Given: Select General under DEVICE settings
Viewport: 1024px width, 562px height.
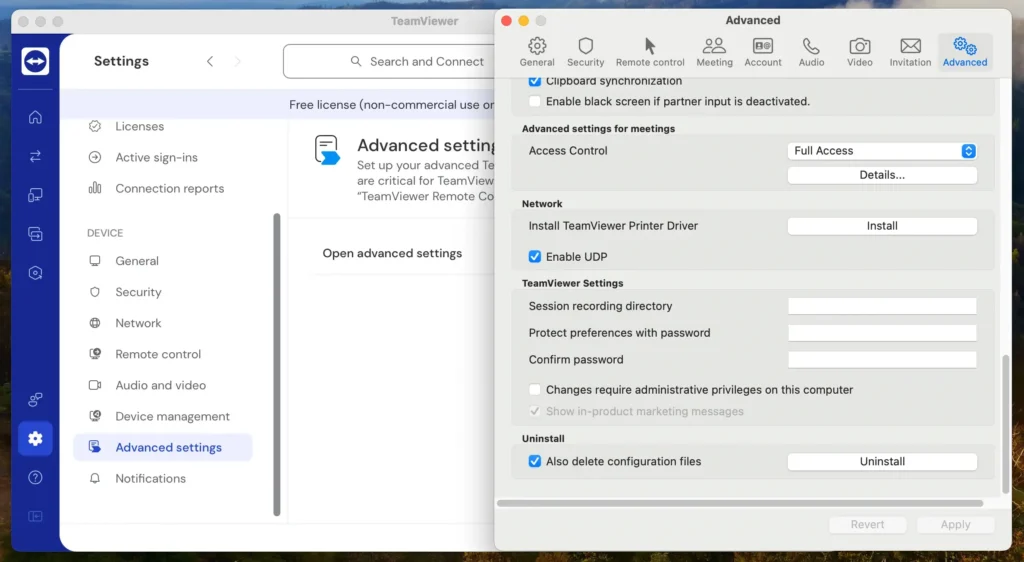Looking at the screenshot, I should (136, 261).
